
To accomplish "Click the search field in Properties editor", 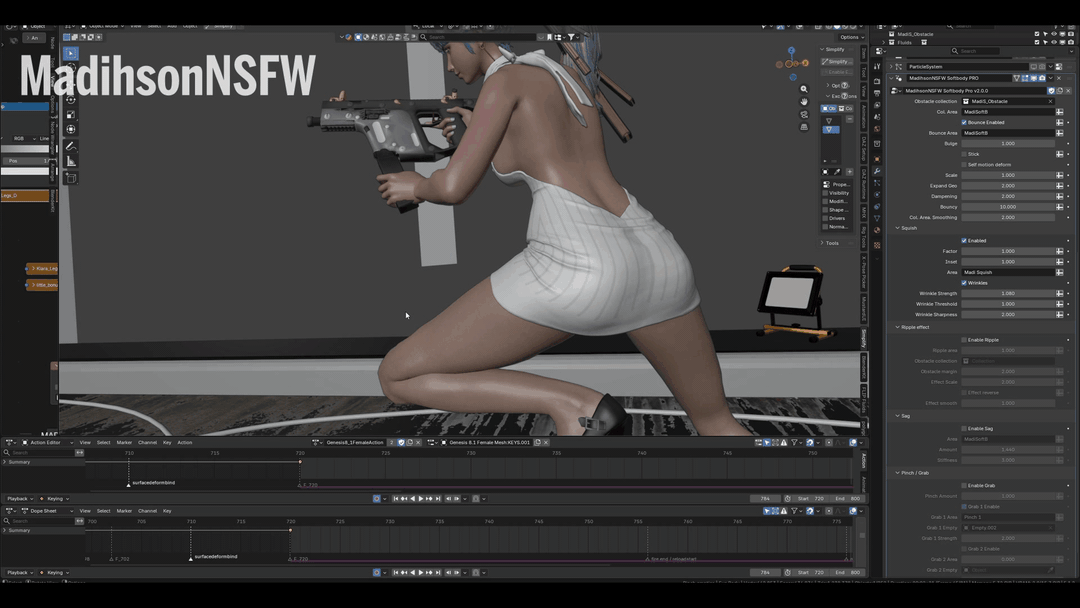I will pyautogui.click(x=975, y=51).
